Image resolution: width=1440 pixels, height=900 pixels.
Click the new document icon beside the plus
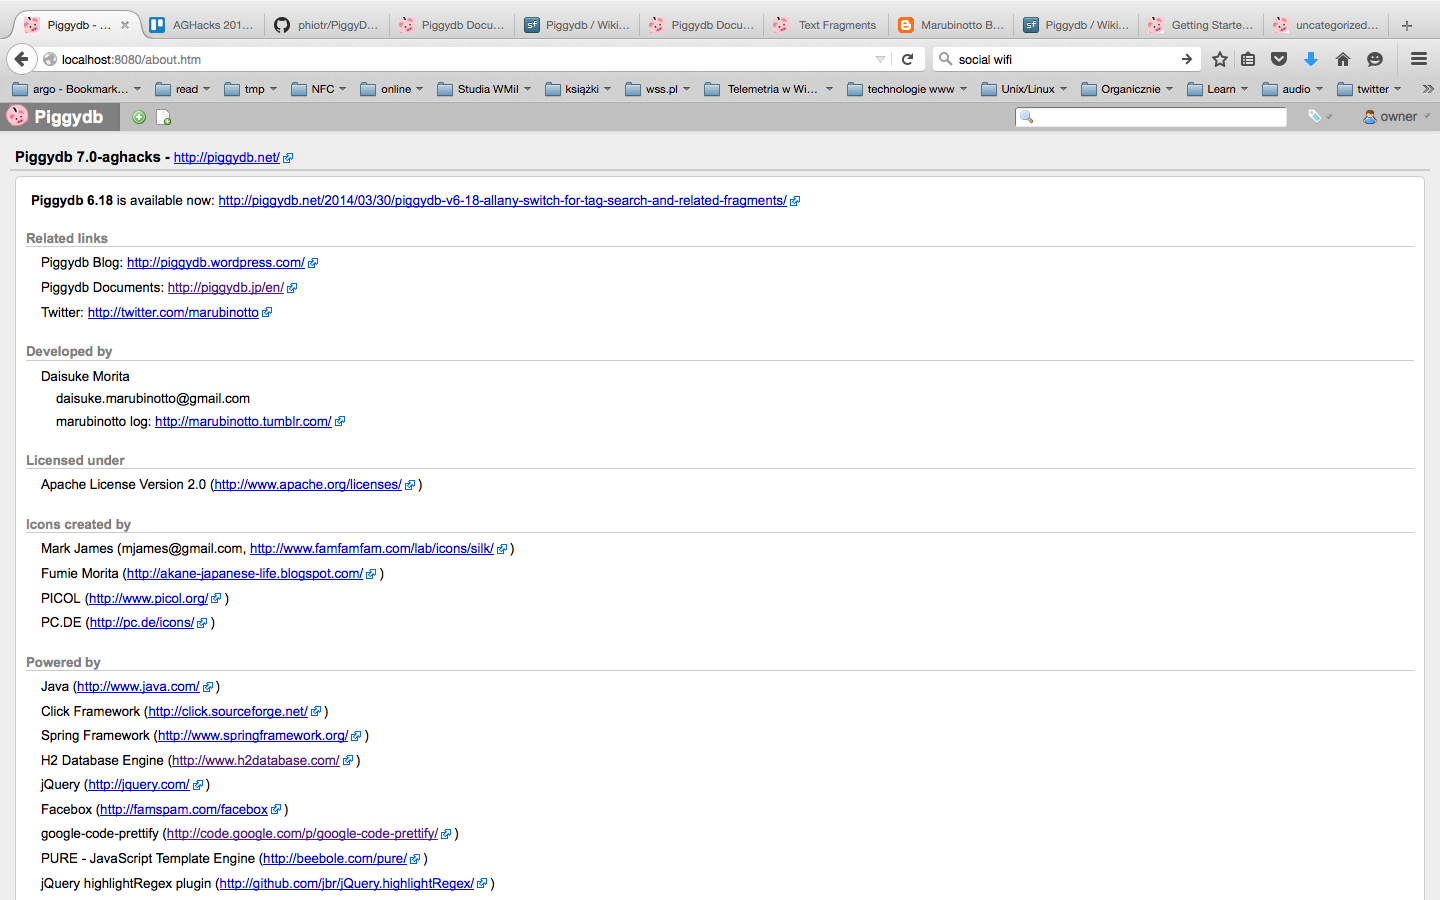164,118
